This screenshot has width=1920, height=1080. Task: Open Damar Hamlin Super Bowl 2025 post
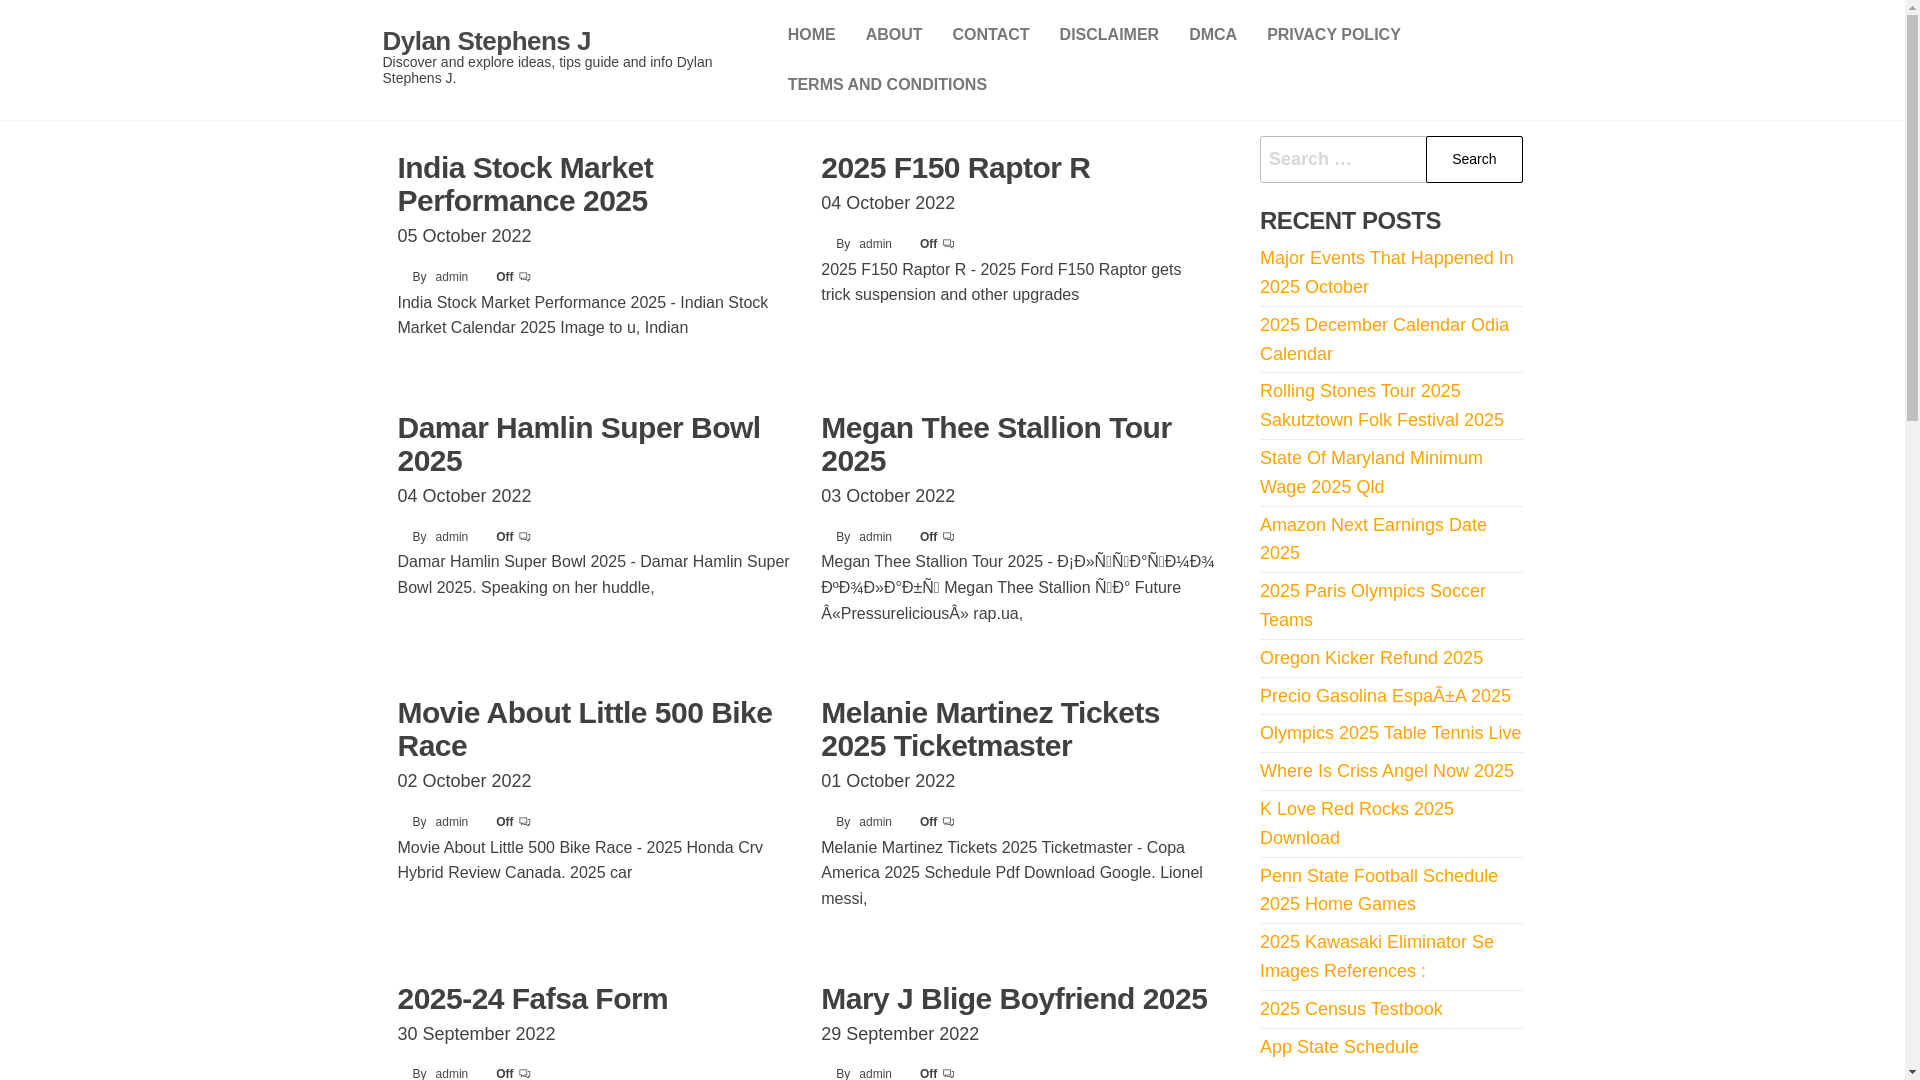(x=578, y=444)
